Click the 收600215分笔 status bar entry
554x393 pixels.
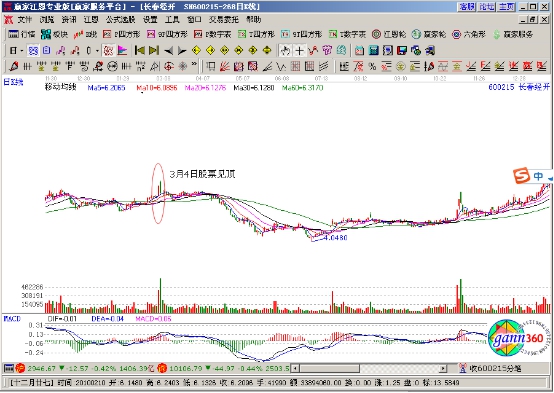coord(490,369)
